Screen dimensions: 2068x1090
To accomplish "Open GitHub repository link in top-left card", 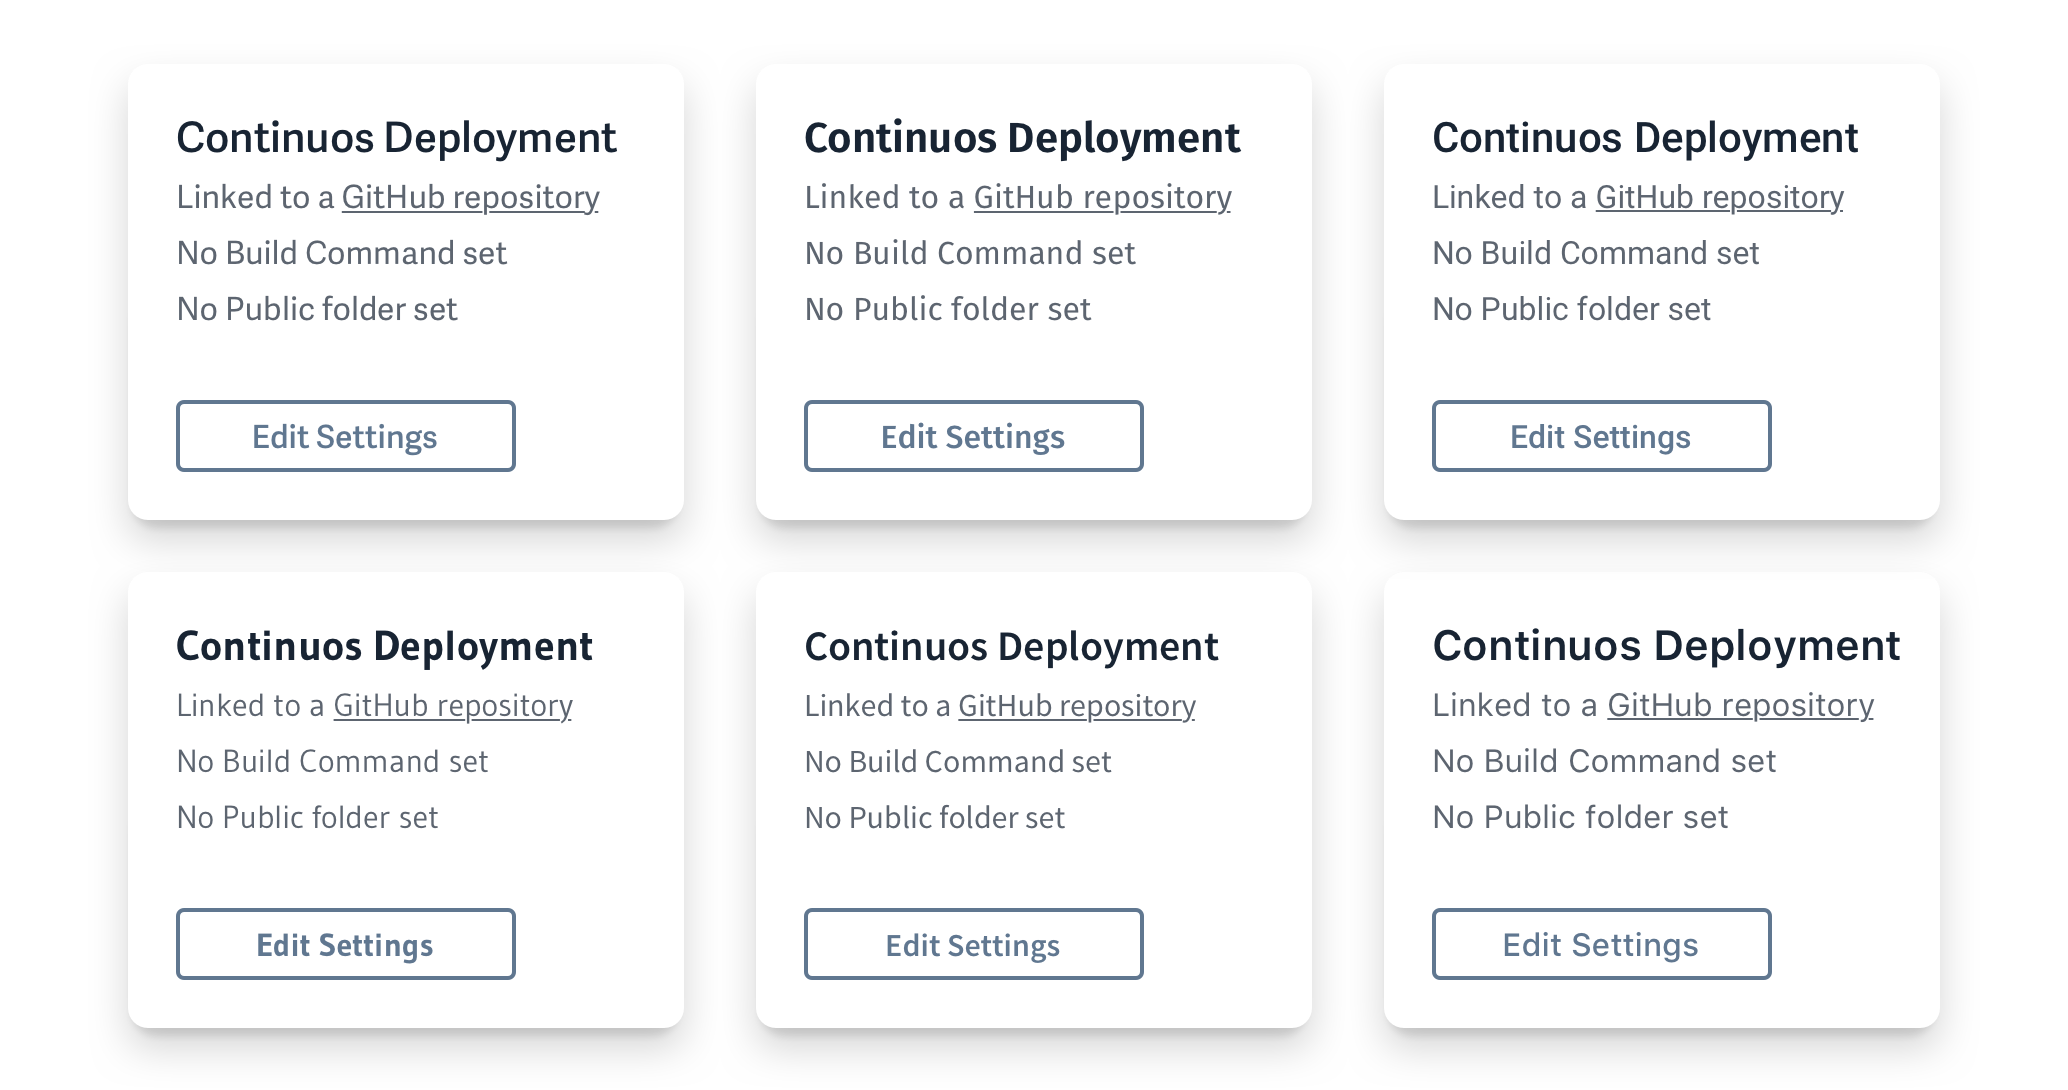I will pyautogui.click(x=470, y=198).
